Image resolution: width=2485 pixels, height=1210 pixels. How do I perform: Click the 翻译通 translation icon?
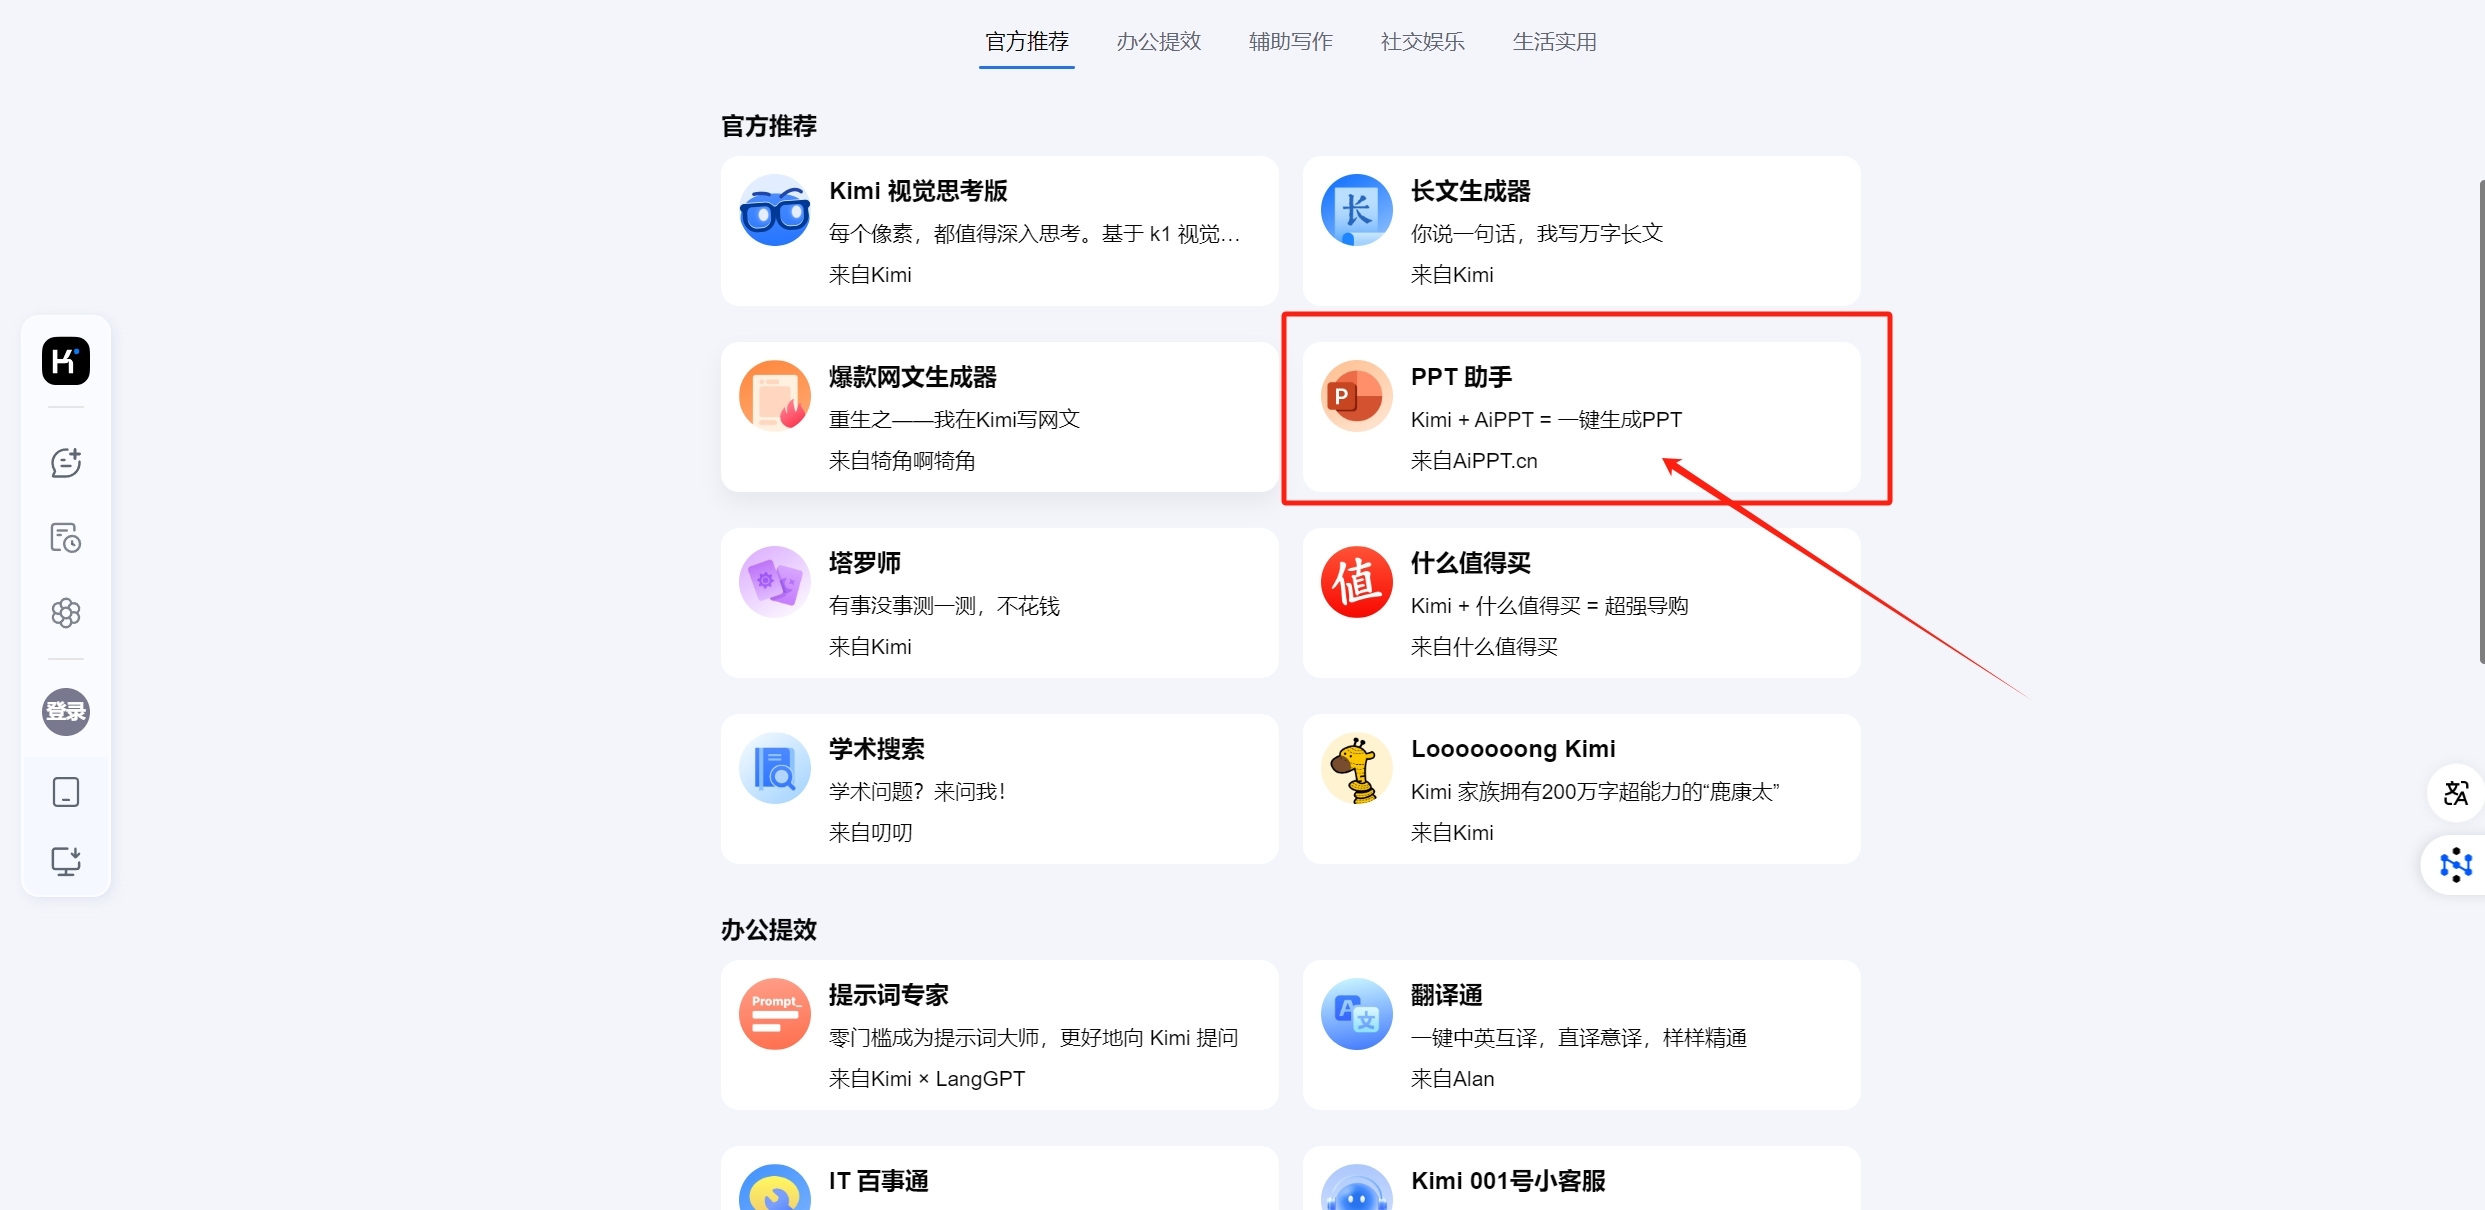pos(1357,1014)
